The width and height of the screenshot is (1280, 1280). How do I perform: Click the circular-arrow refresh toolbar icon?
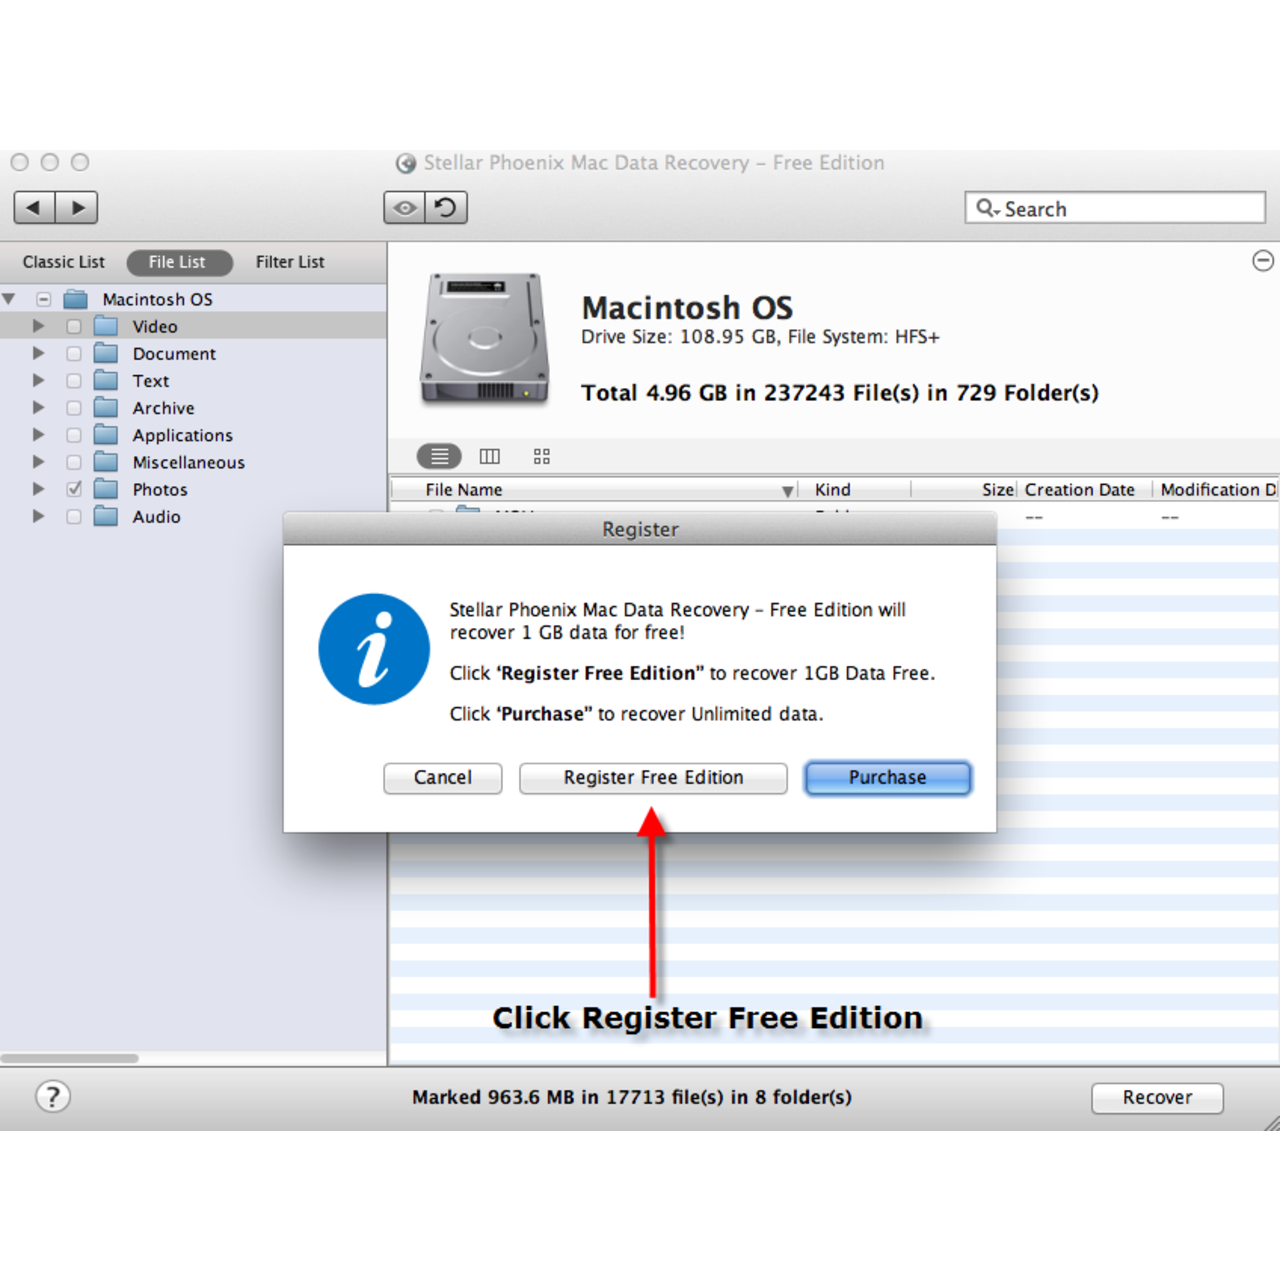point(446,208)
